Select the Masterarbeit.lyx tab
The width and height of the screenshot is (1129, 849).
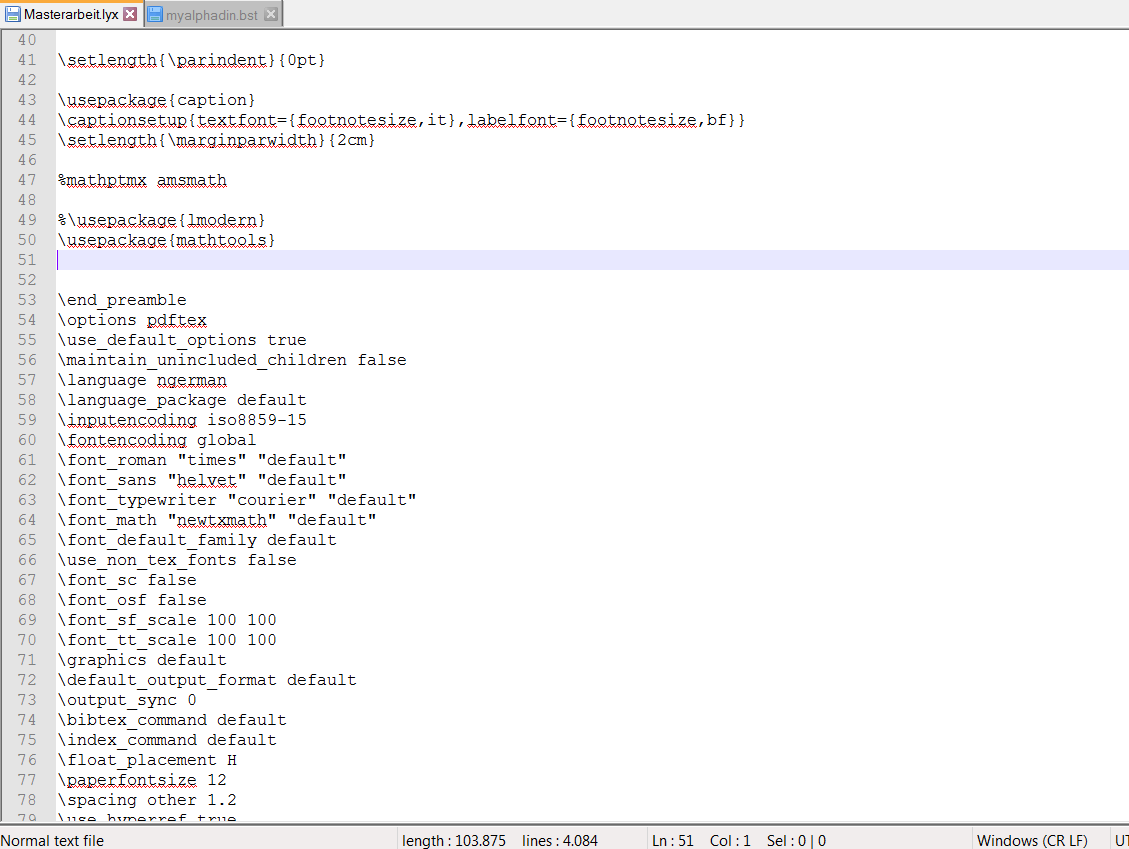(x=70, y=14)
